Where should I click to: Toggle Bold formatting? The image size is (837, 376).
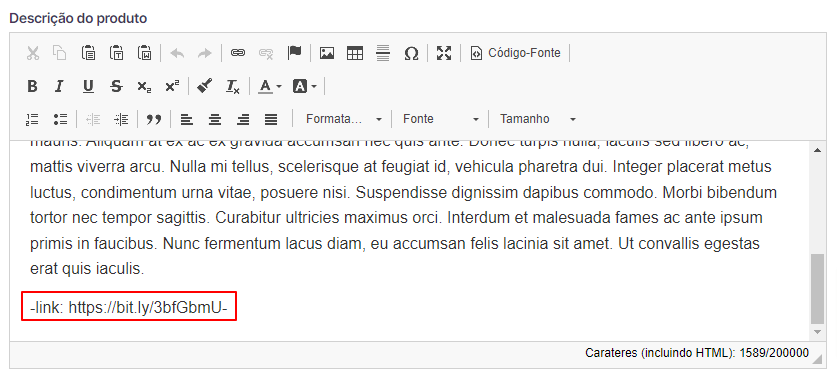[33, 86]
